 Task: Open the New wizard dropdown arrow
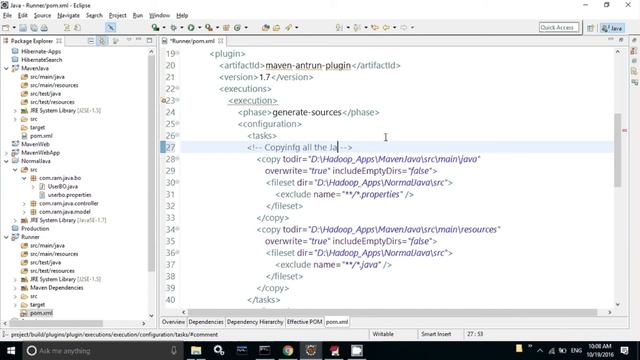point(14,28)
